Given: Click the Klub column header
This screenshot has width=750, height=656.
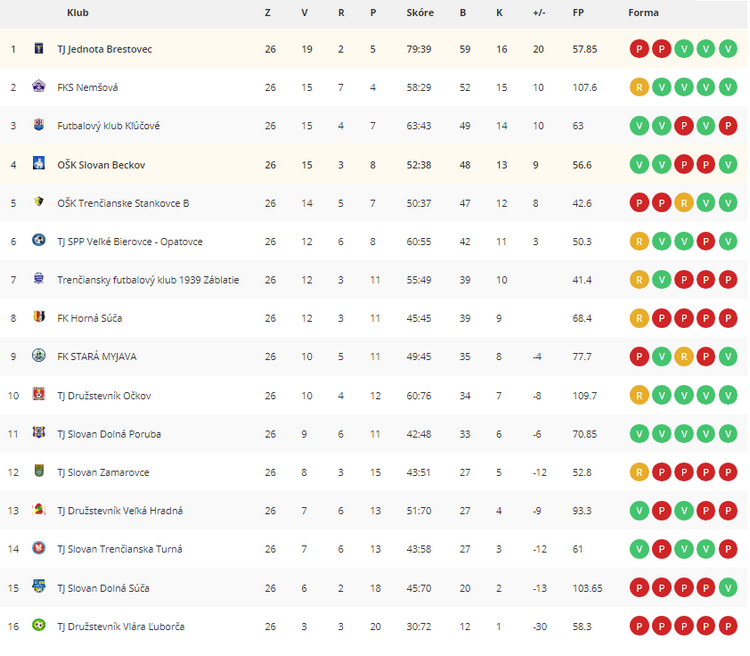Looking at the screenshot, I should coord(77,13).
